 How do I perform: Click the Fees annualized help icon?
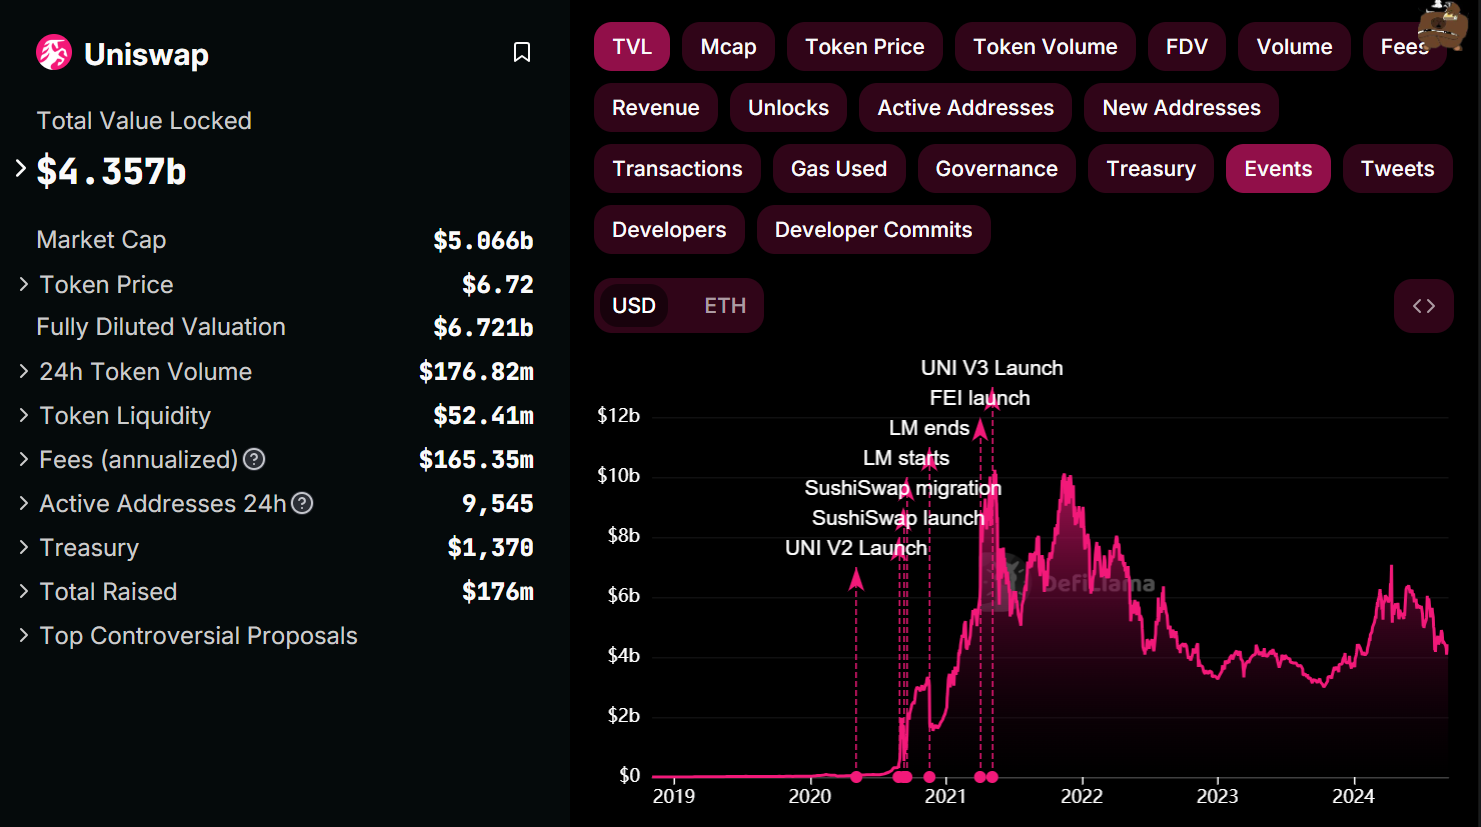coord(255,459)
